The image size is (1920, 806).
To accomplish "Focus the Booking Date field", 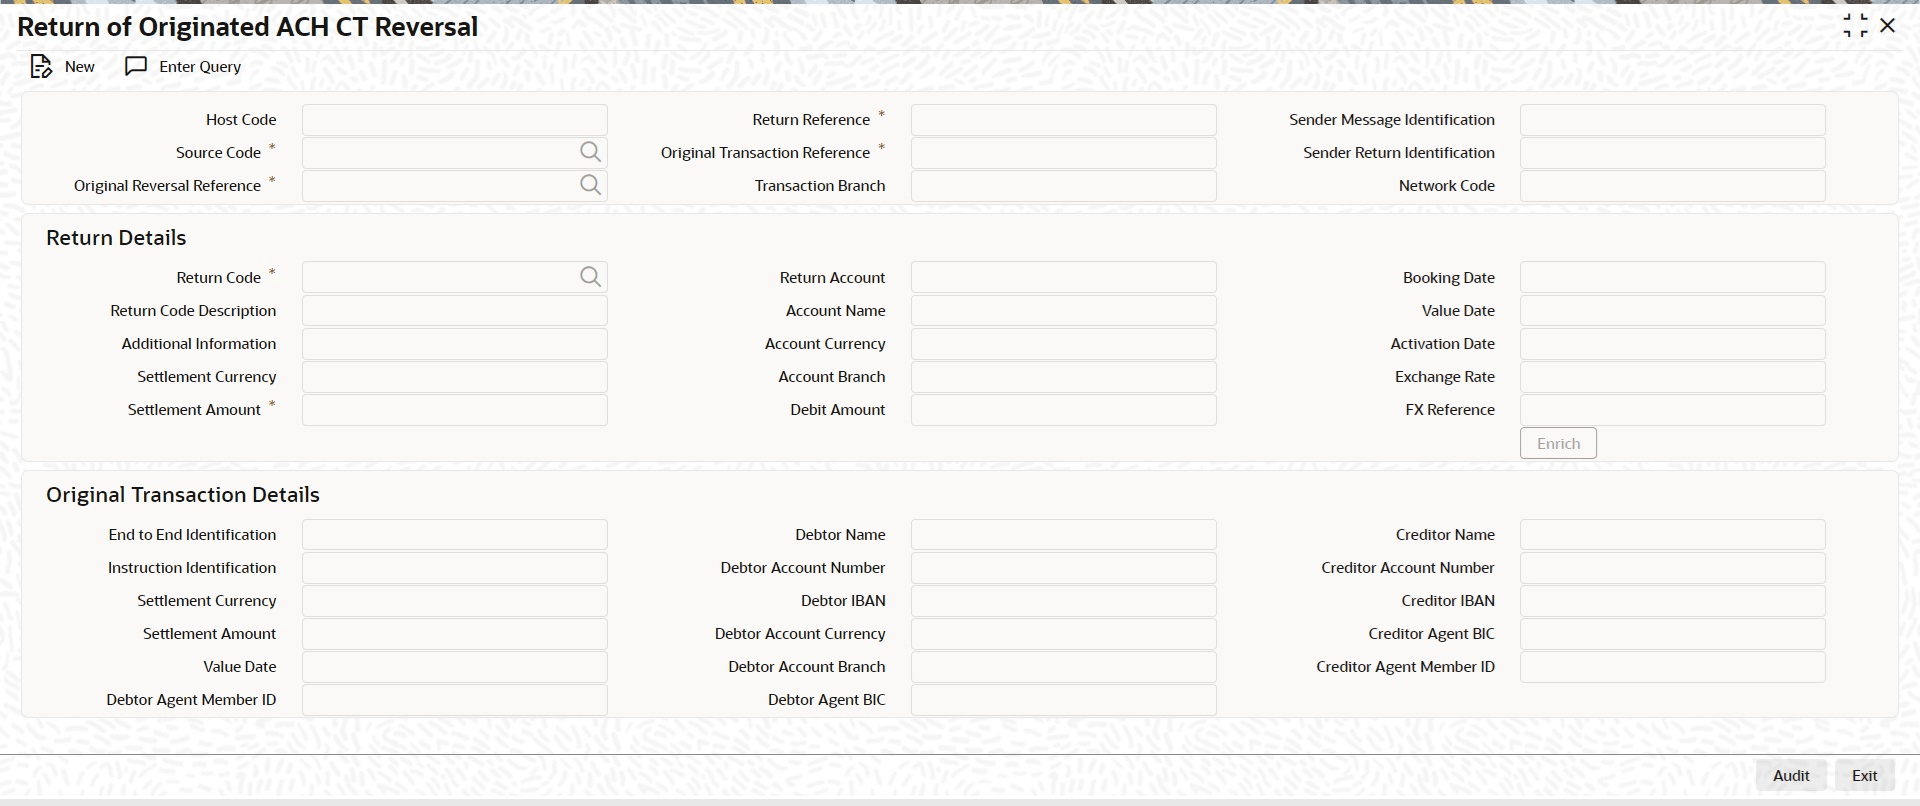I will (1673, 278).
